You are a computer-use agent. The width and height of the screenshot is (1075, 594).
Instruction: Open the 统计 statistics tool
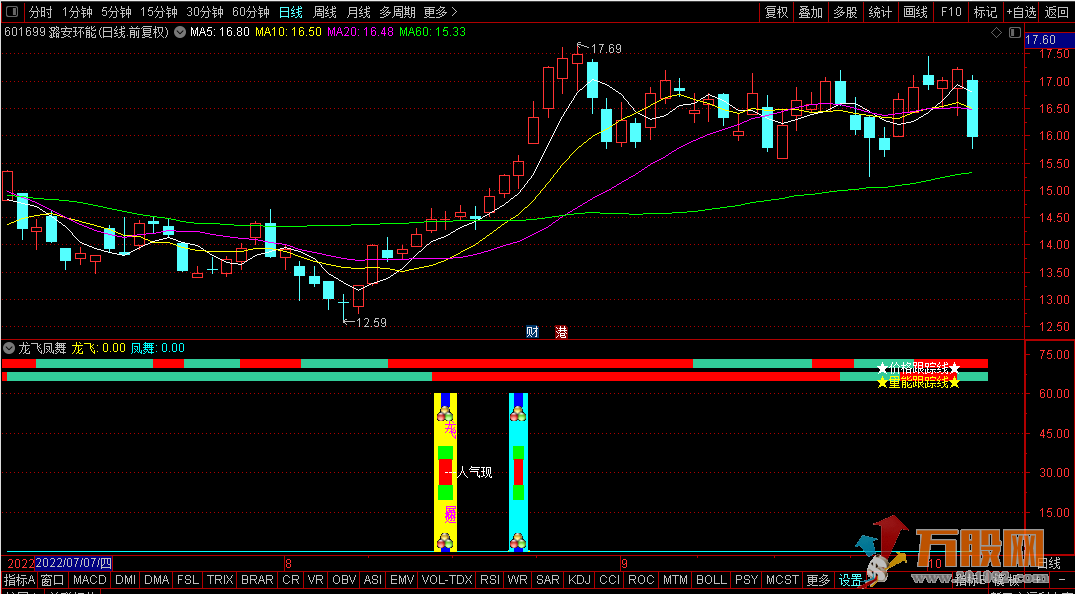tap(880, 12)
